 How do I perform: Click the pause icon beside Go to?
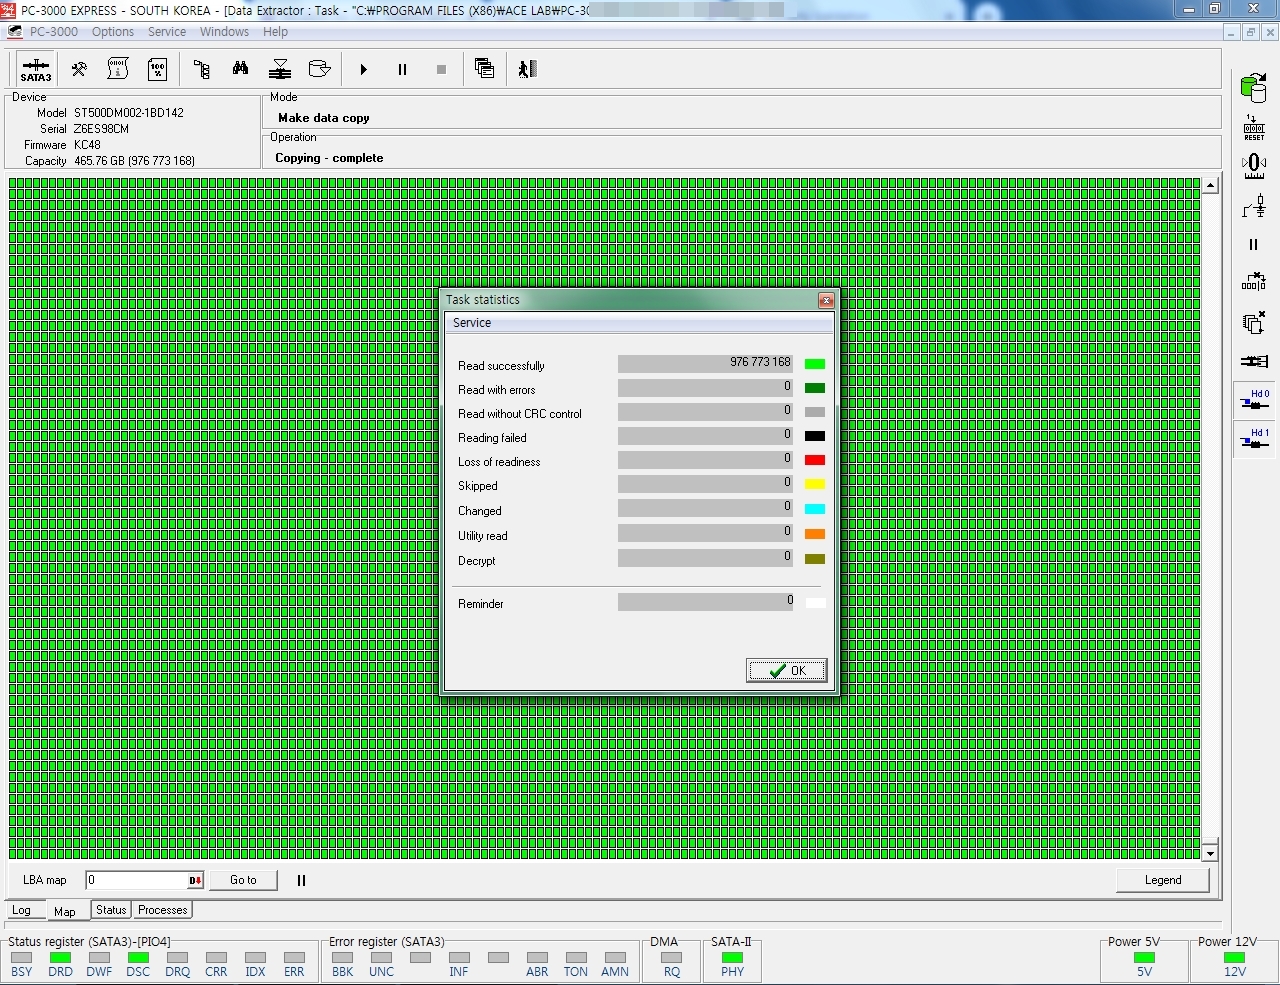(301, 880)
